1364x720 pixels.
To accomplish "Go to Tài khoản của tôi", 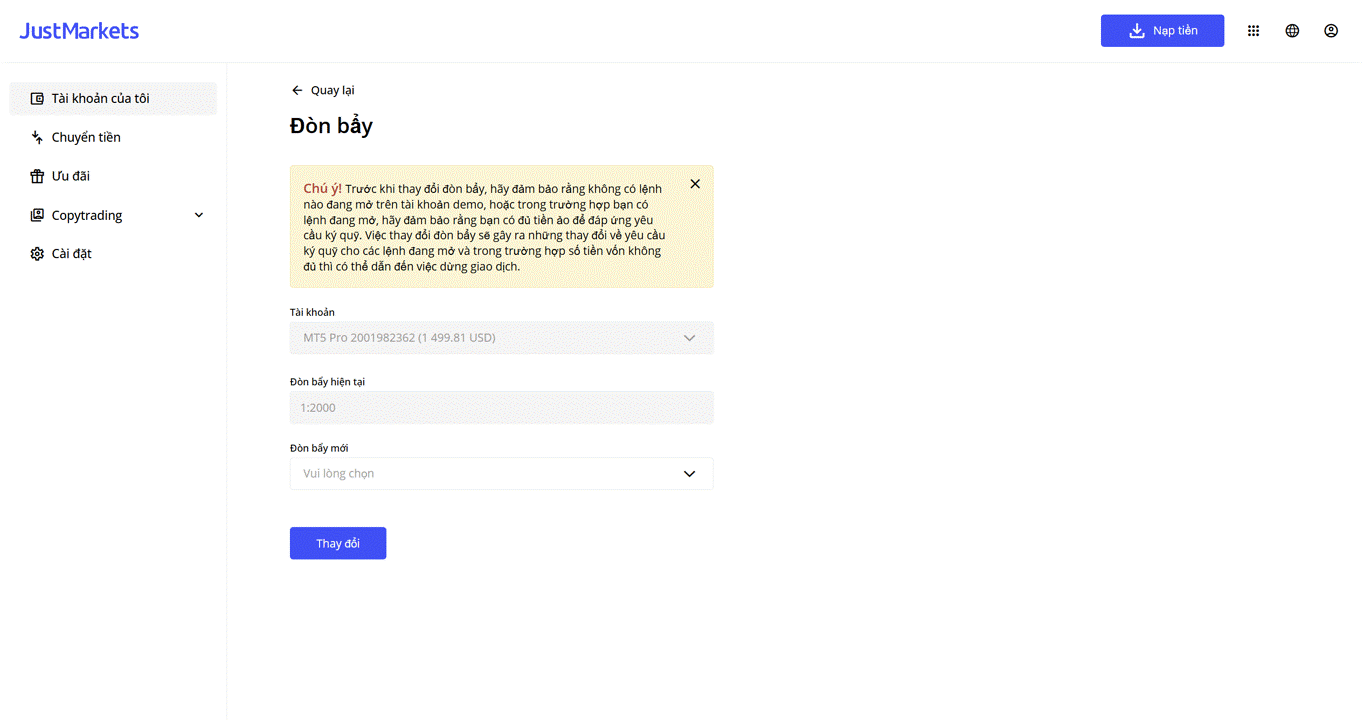I will 113,98.
